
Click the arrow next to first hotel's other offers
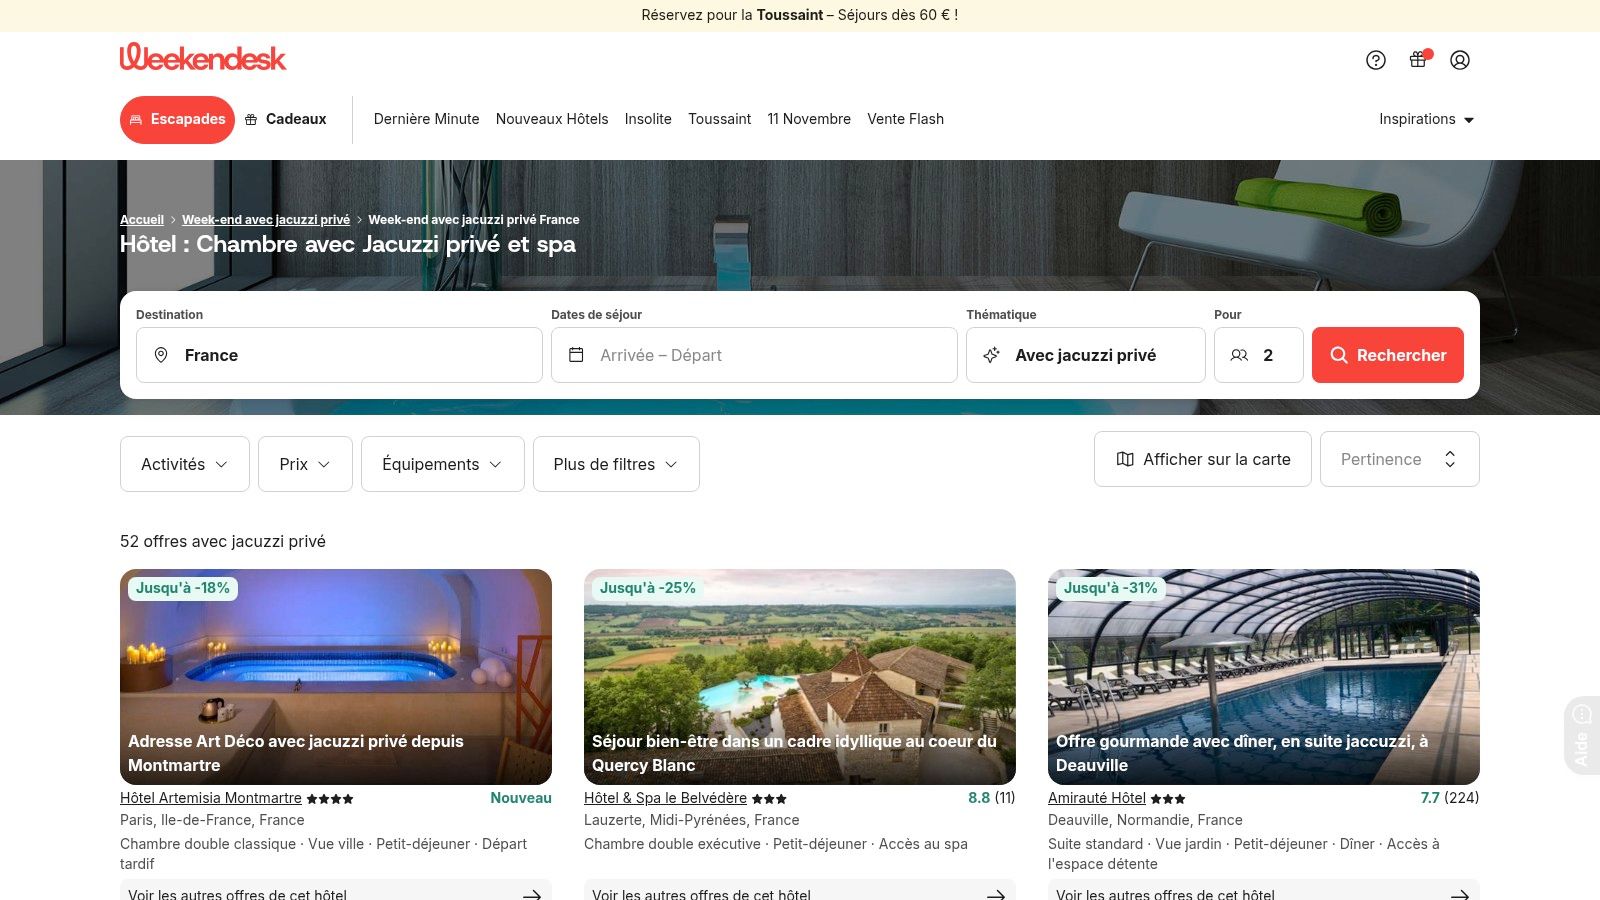[532, 894]
